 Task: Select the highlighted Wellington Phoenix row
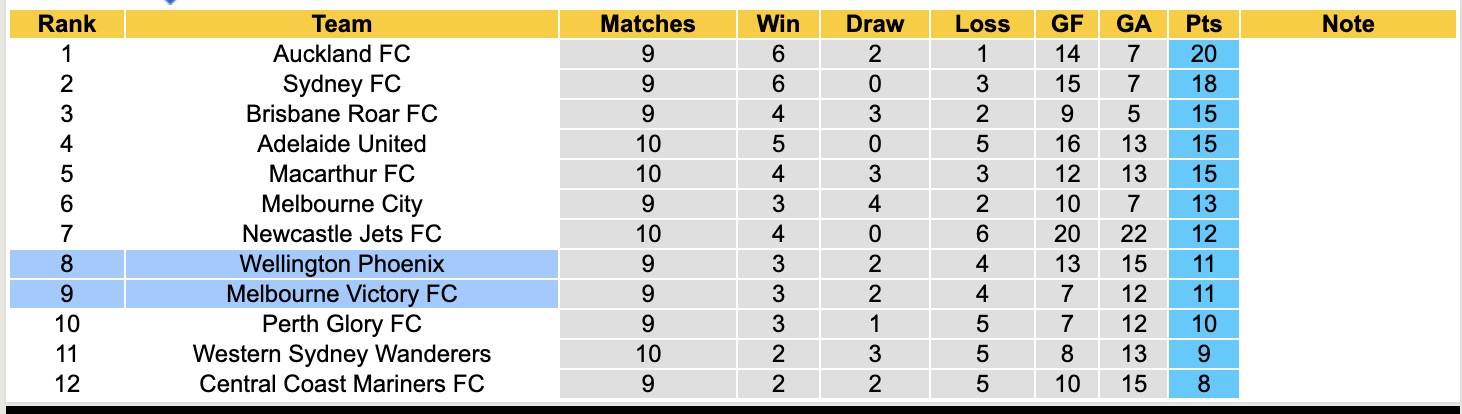point(733,264)
